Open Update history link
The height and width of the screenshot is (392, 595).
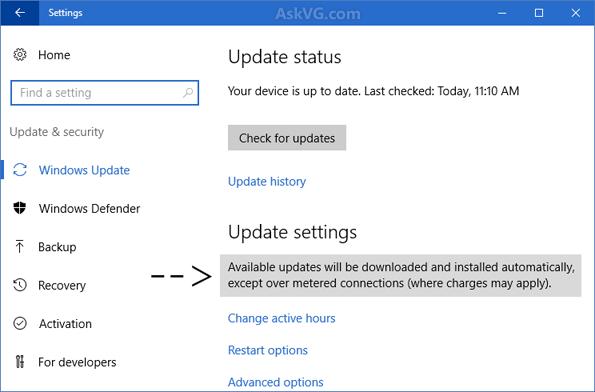click(267, 181)
